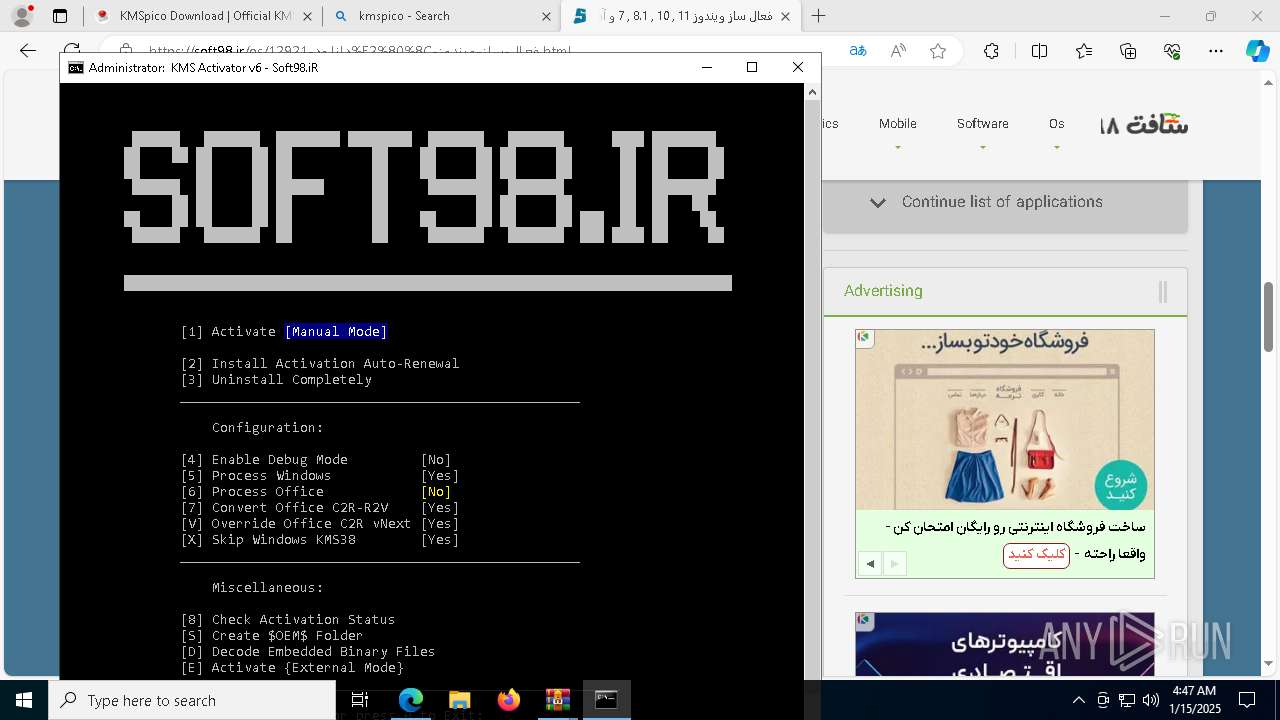Click [E] Activate External Mode line
1280x720 pixels.
tap(292, 668)
